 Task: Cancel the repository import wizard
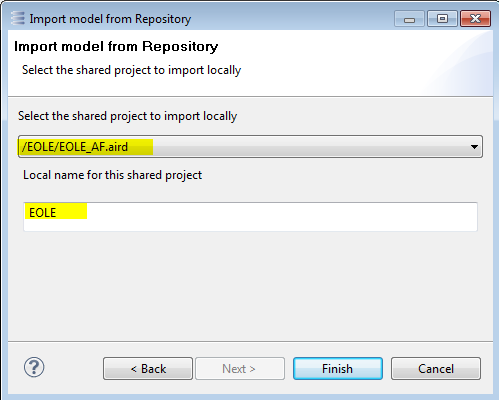[x=436, y=369]
